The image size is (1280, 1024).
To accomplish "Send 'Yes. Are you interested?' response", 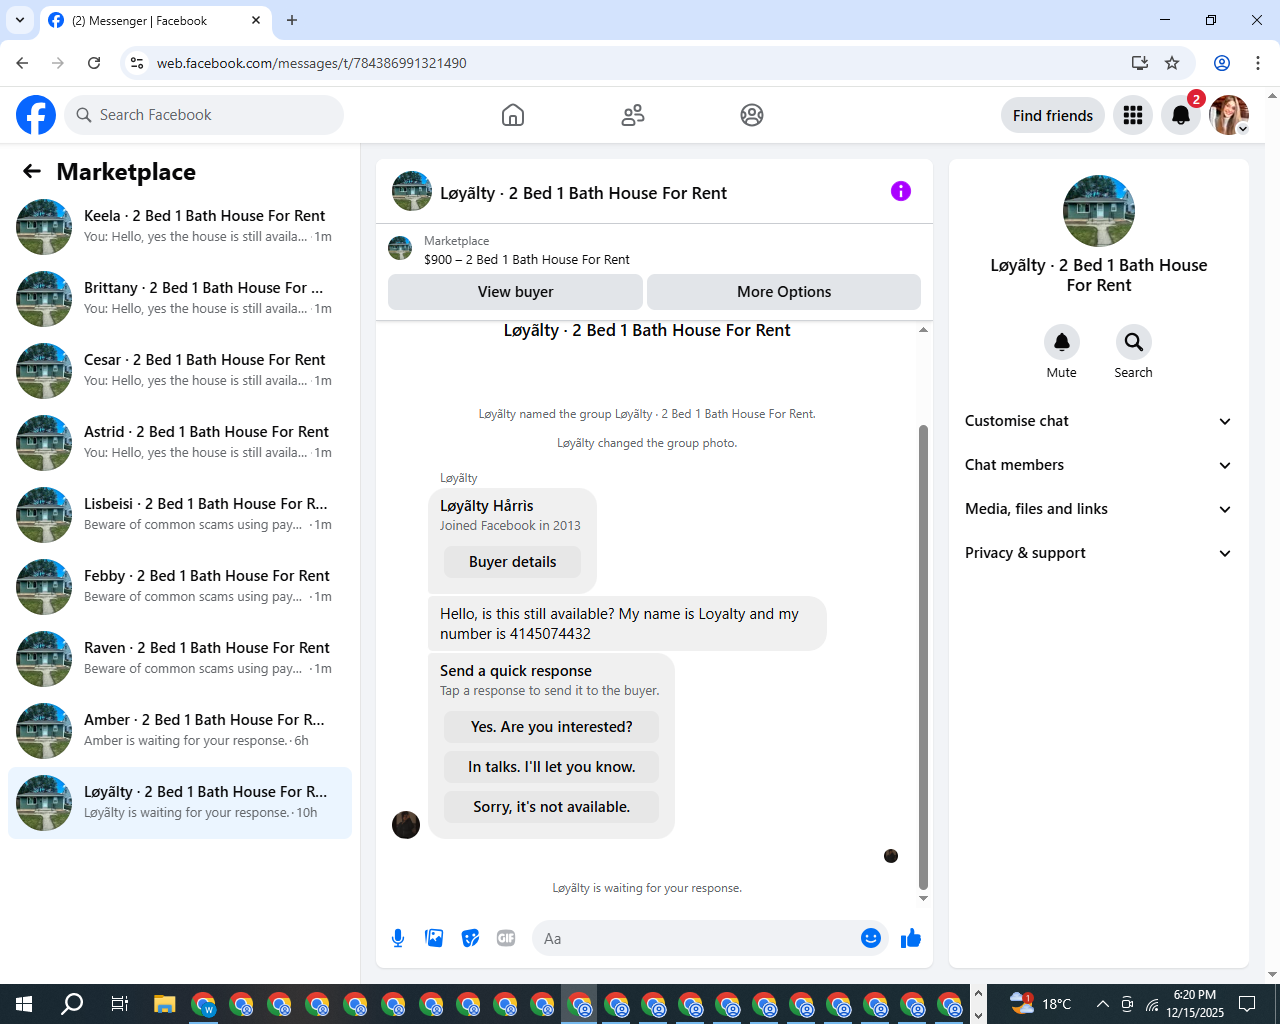I will [x=552, y=727].
